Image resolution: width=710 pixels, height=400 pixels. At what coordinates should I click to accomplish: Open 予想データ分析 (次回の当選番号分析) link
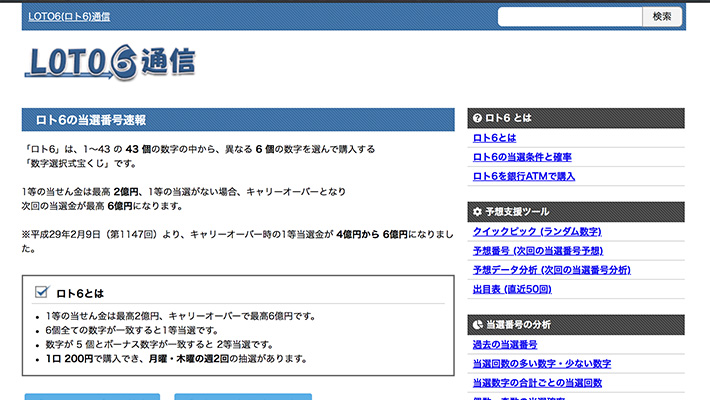[x=565, y=270]
